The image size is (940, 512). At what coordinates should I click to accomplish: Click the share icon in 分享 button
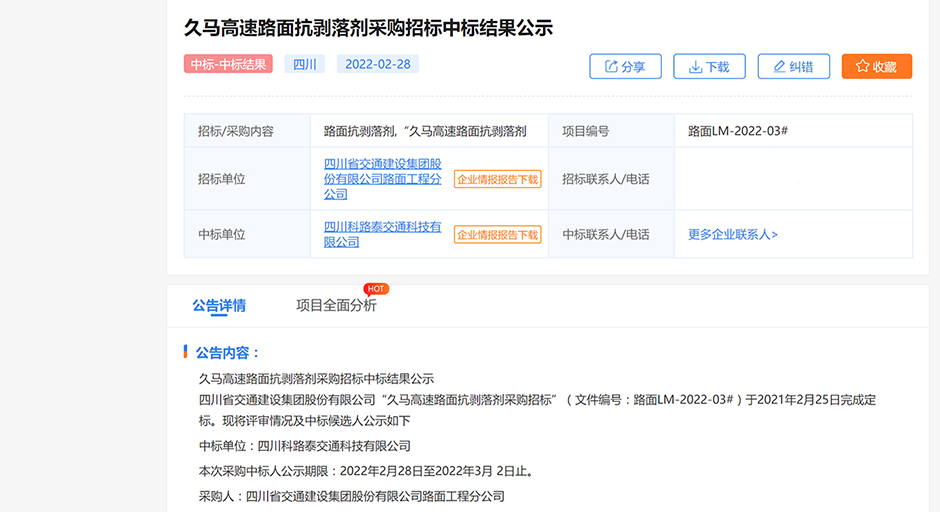pyautogui.click(x=611, y=67)
